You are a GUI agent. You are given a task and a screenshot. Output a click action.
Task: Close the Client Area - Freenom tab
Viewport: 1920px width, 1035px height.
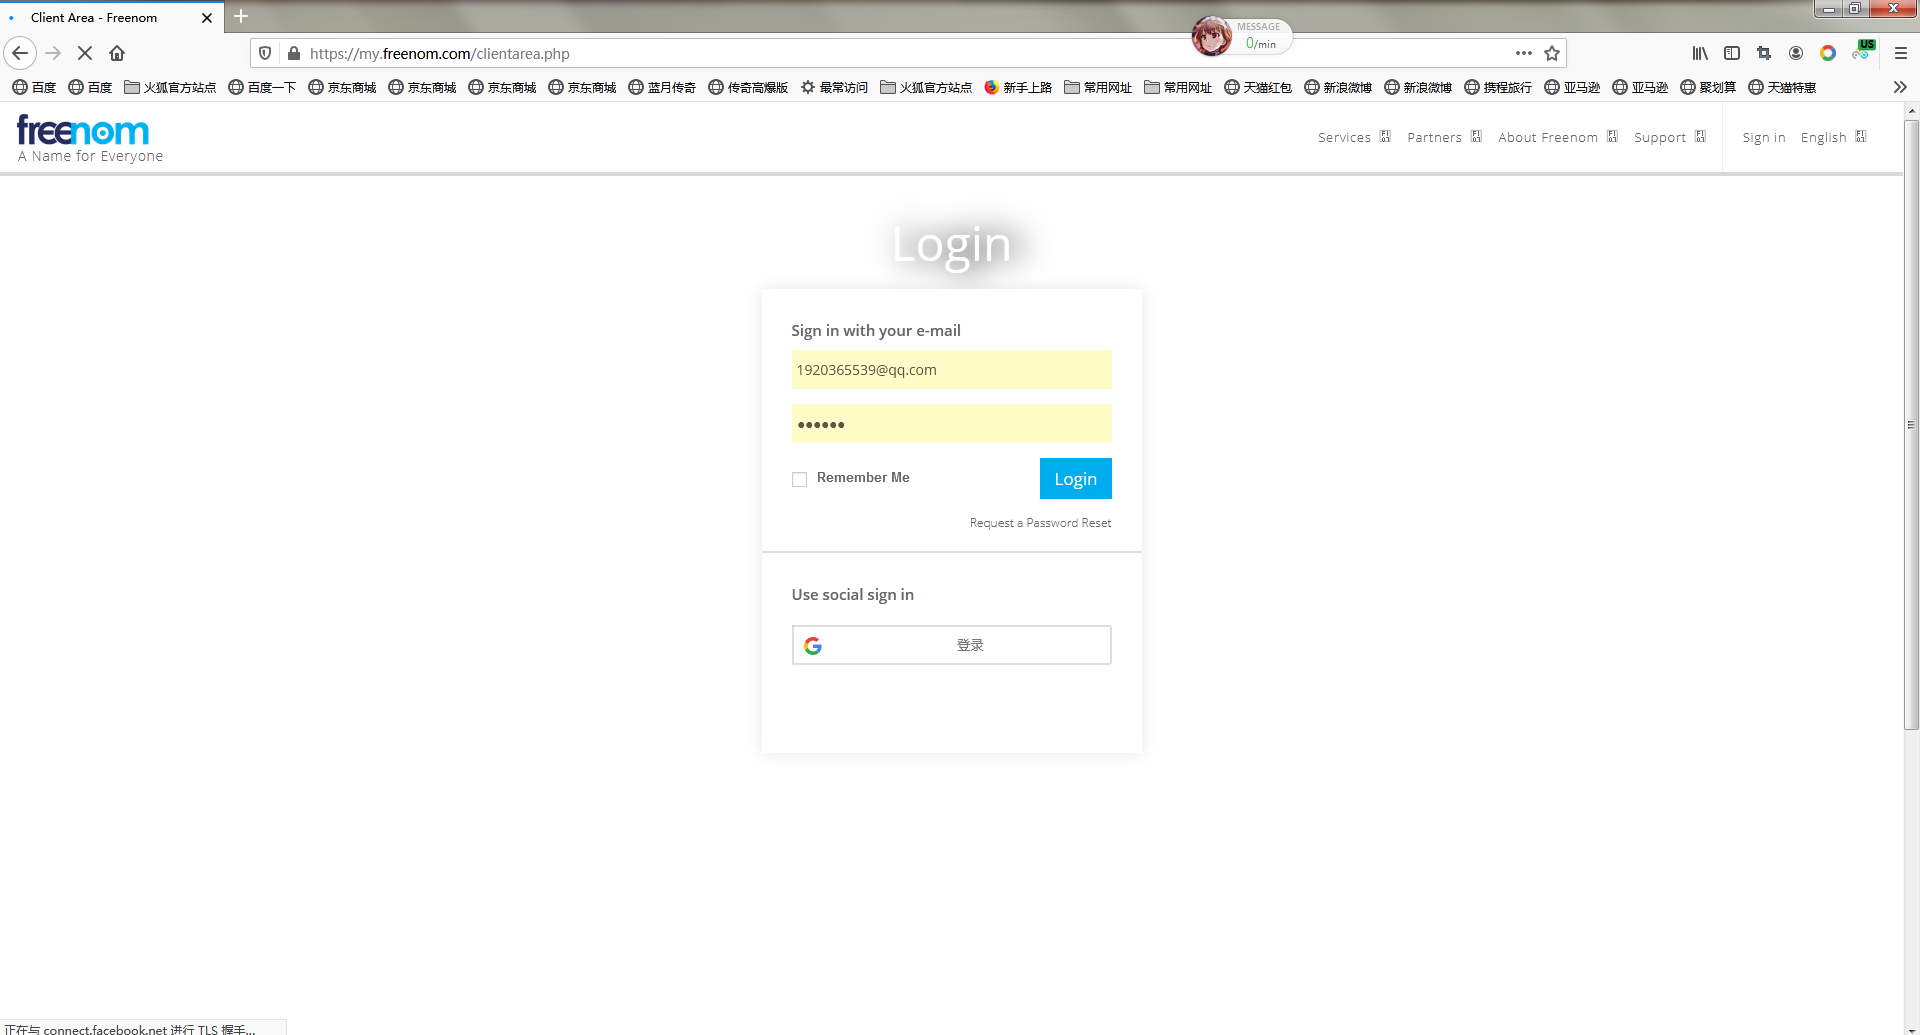[207, 18]
